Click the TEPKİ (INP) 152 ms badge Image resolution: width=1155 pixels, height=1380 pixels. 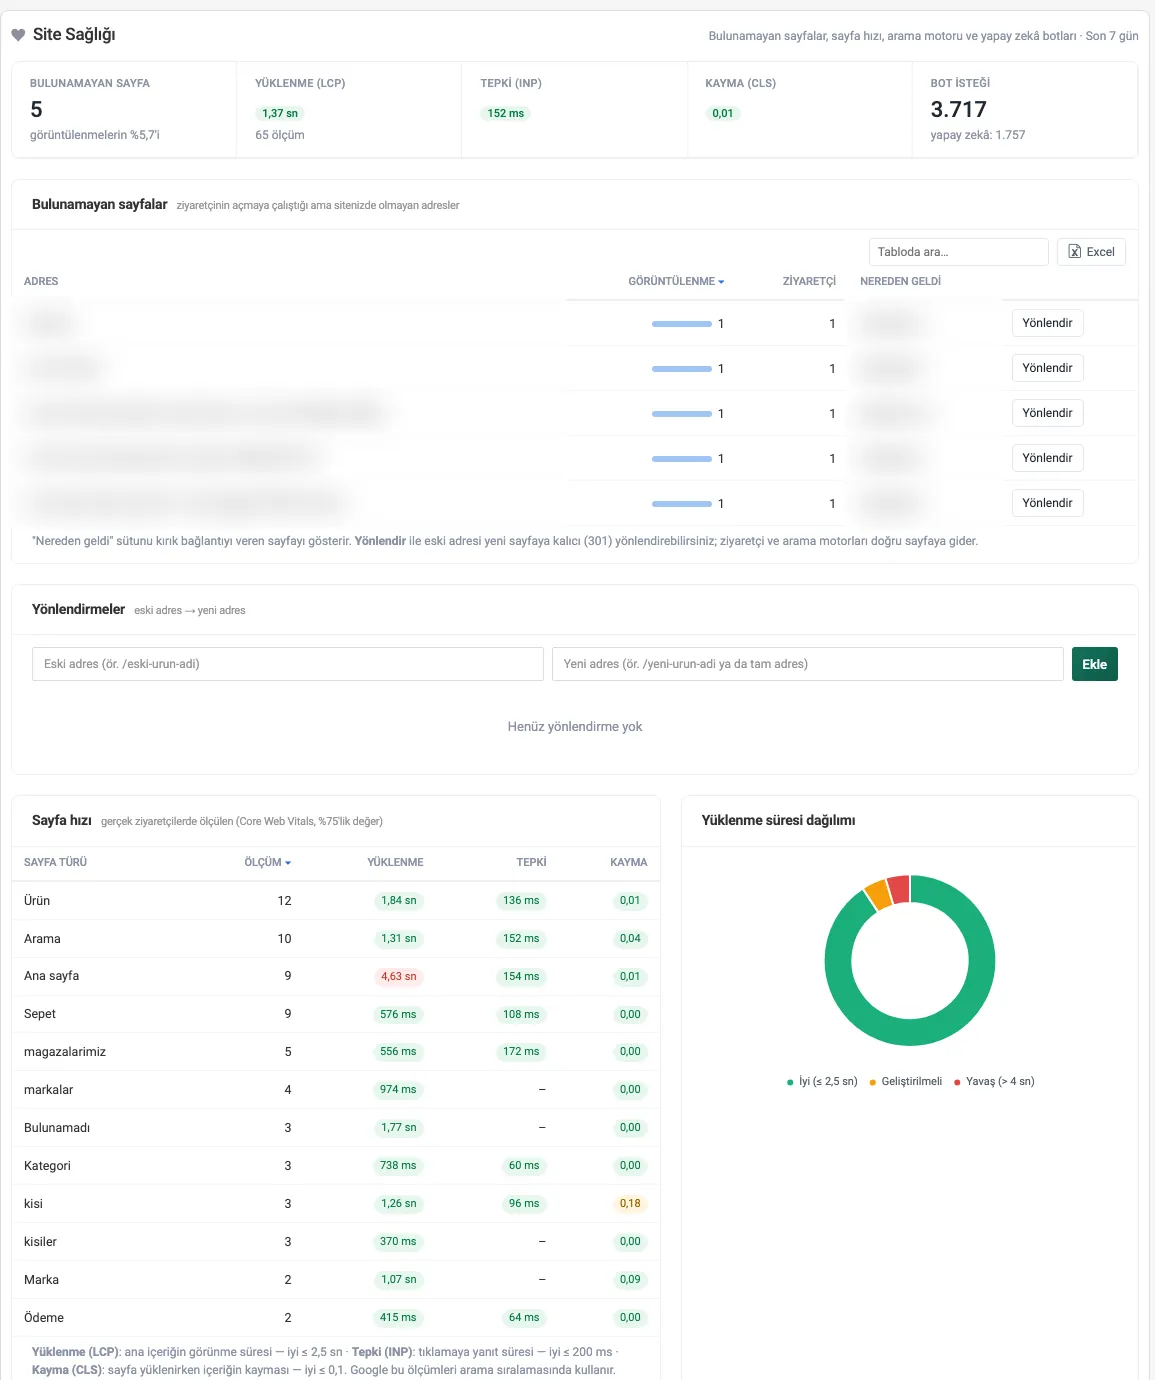(505, 113)
